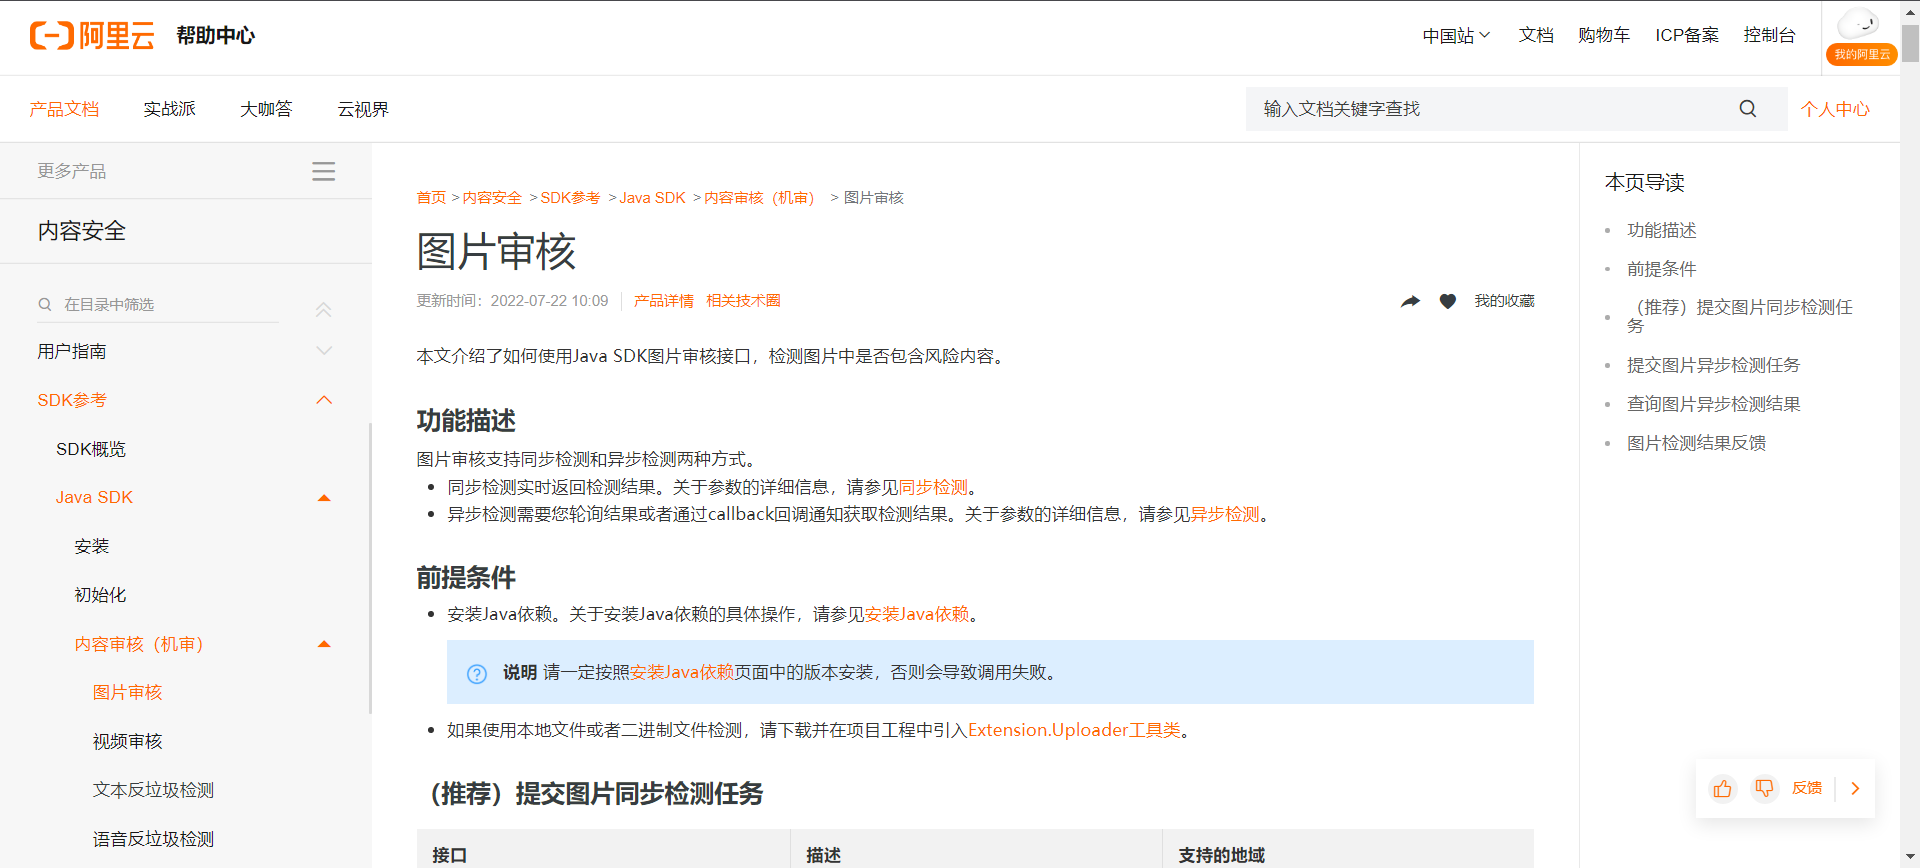Switch to the 产品文档 tab
Image resolution: width=1920 pixels, height=868 pixels.
[64, 109]
